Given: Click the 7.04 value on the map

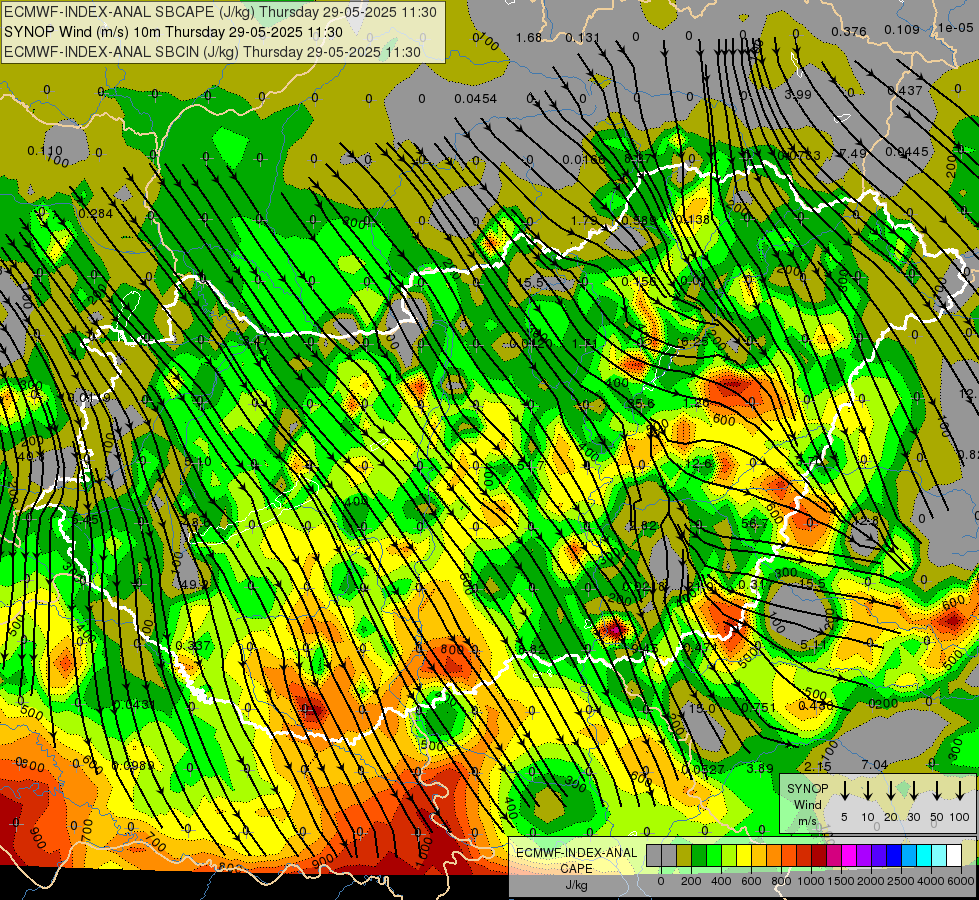Looking at the screenshot, I should 875,765.
